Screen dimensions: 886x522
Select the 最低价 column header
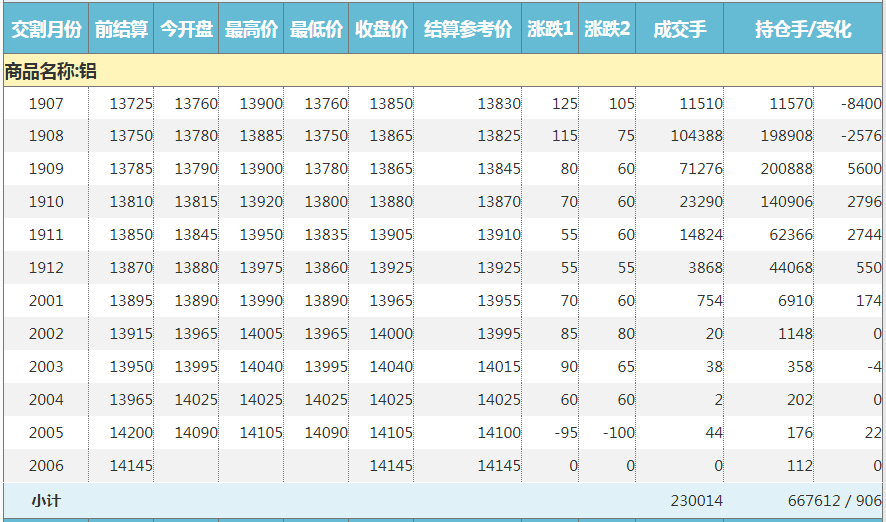click(316, 29)
